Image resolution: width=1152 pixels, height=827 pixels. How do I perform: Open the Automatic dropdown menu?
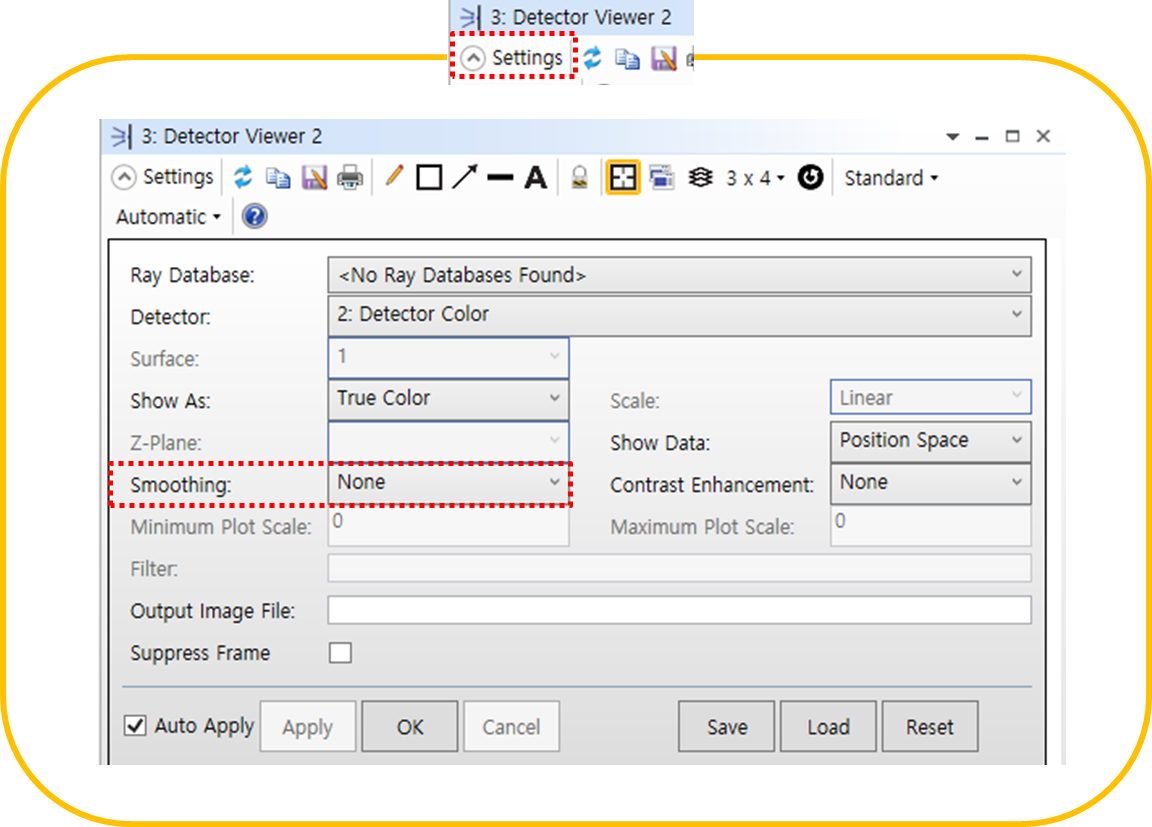point(168,217)
